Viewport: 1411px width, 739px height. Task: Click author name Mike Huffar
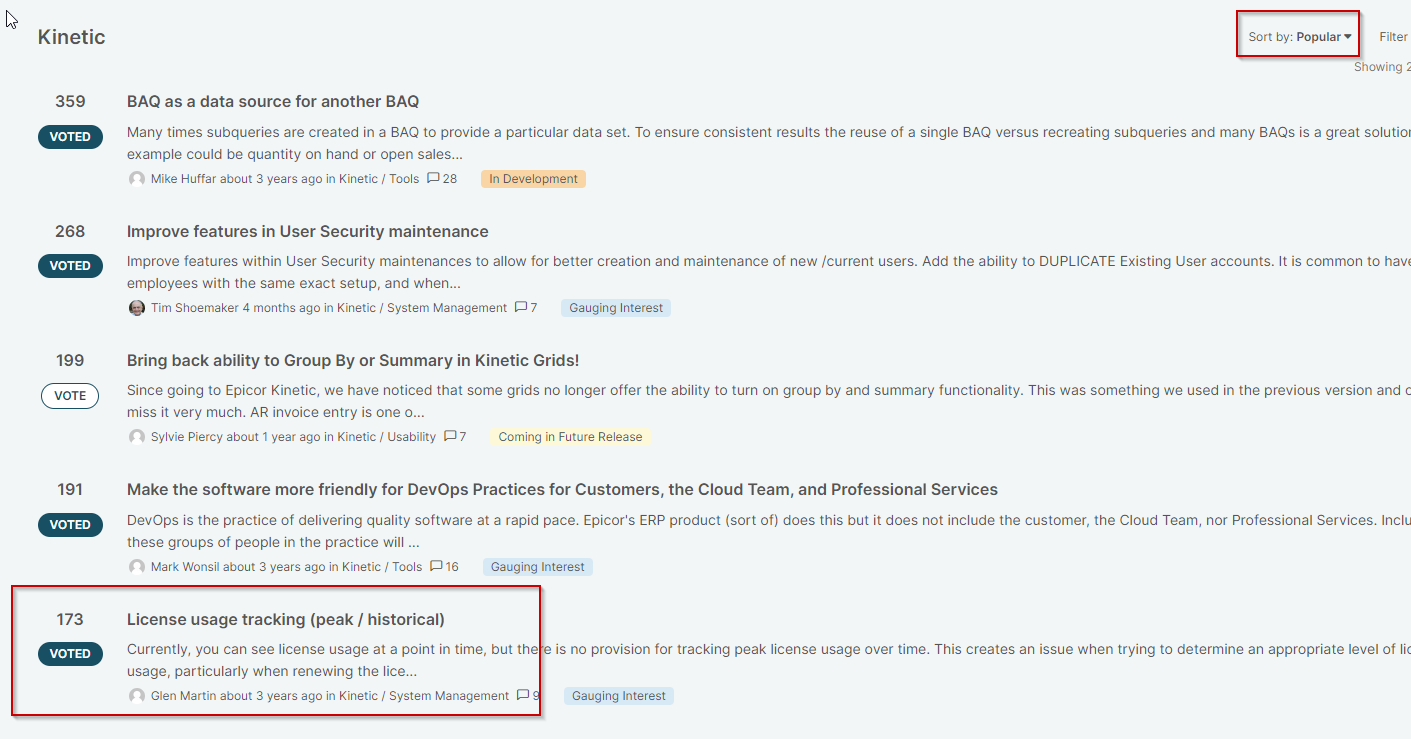pyautogui.click(x=184, y=179)
